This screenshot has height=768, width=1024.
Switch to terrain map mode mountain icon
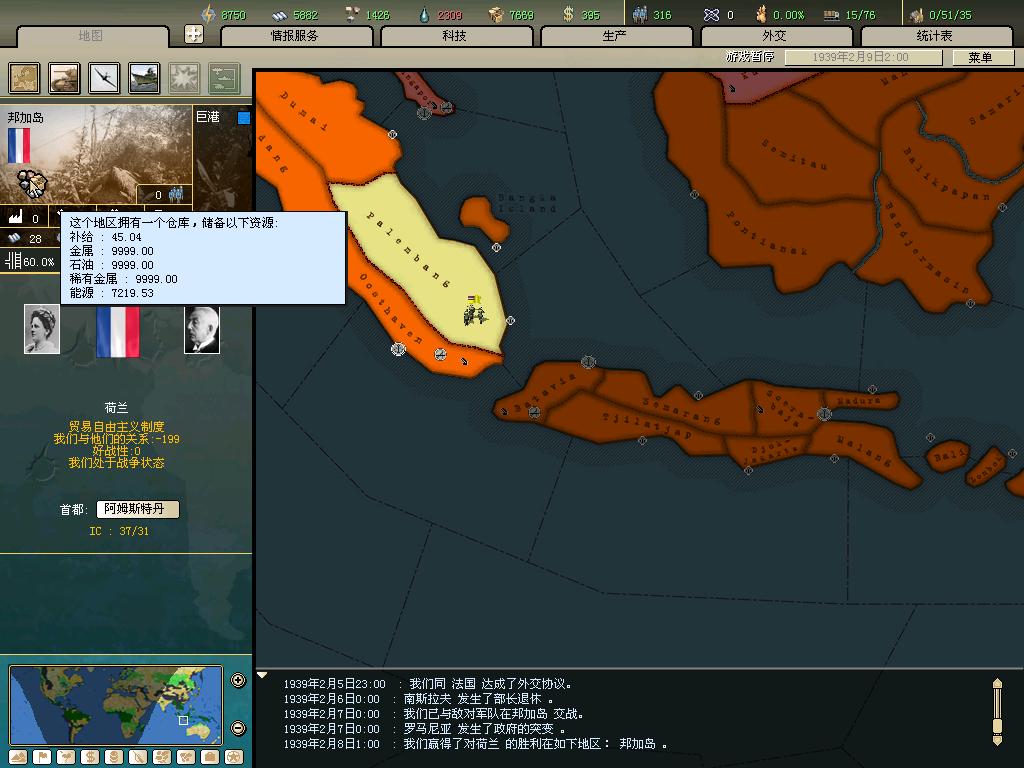(18, 757)
